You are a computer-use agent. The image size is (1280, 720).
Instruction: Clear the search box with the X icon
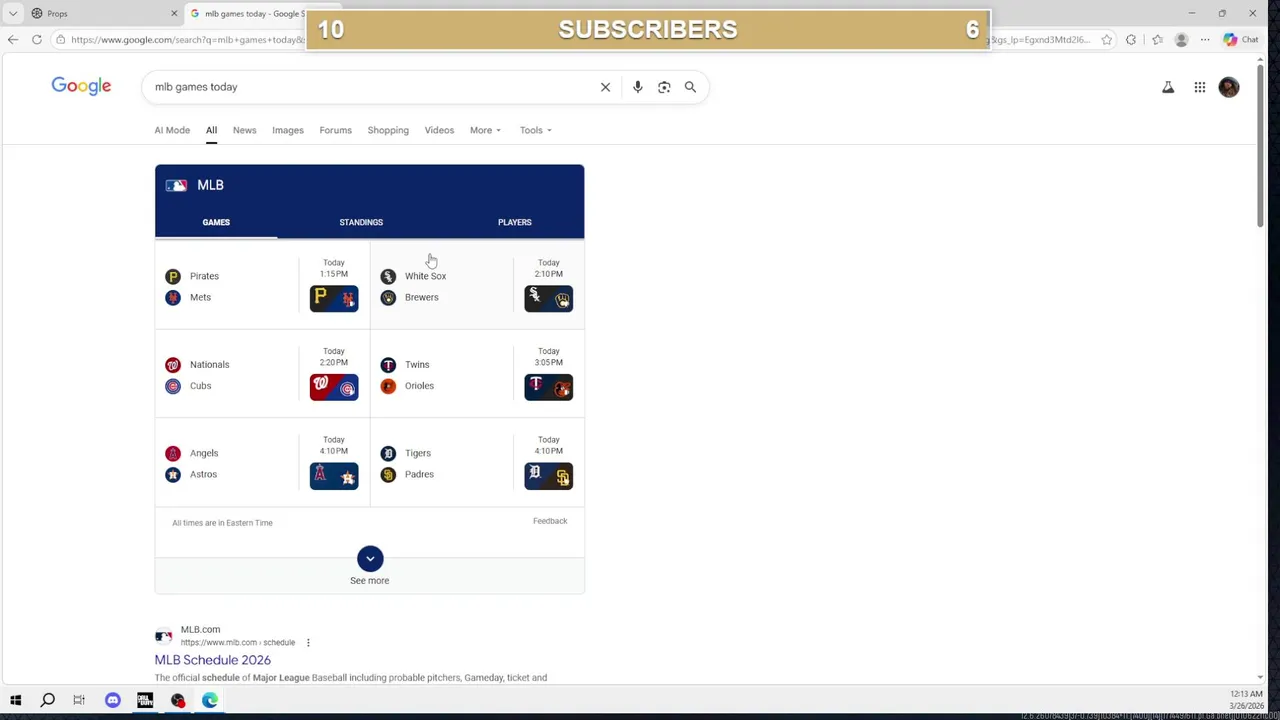pyautogui.click(x=605, y=87)
